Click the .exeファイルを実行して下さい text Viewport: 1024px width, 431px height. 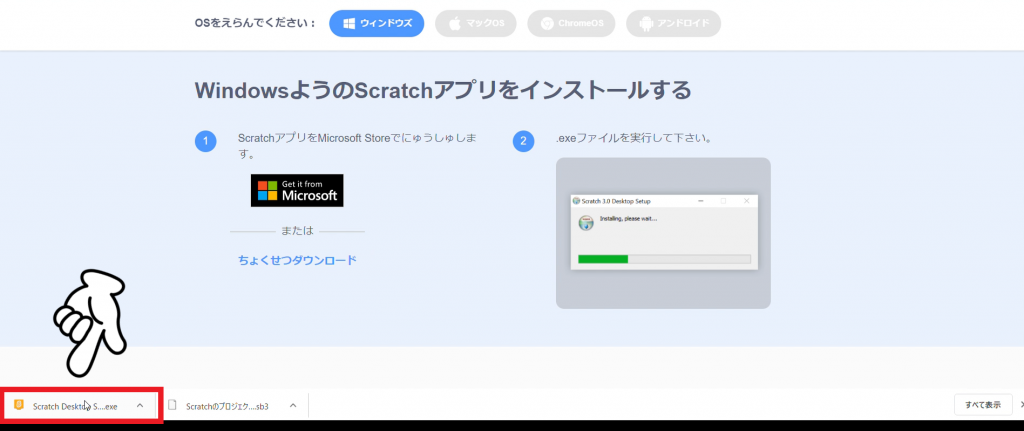[x=633, y=138]
